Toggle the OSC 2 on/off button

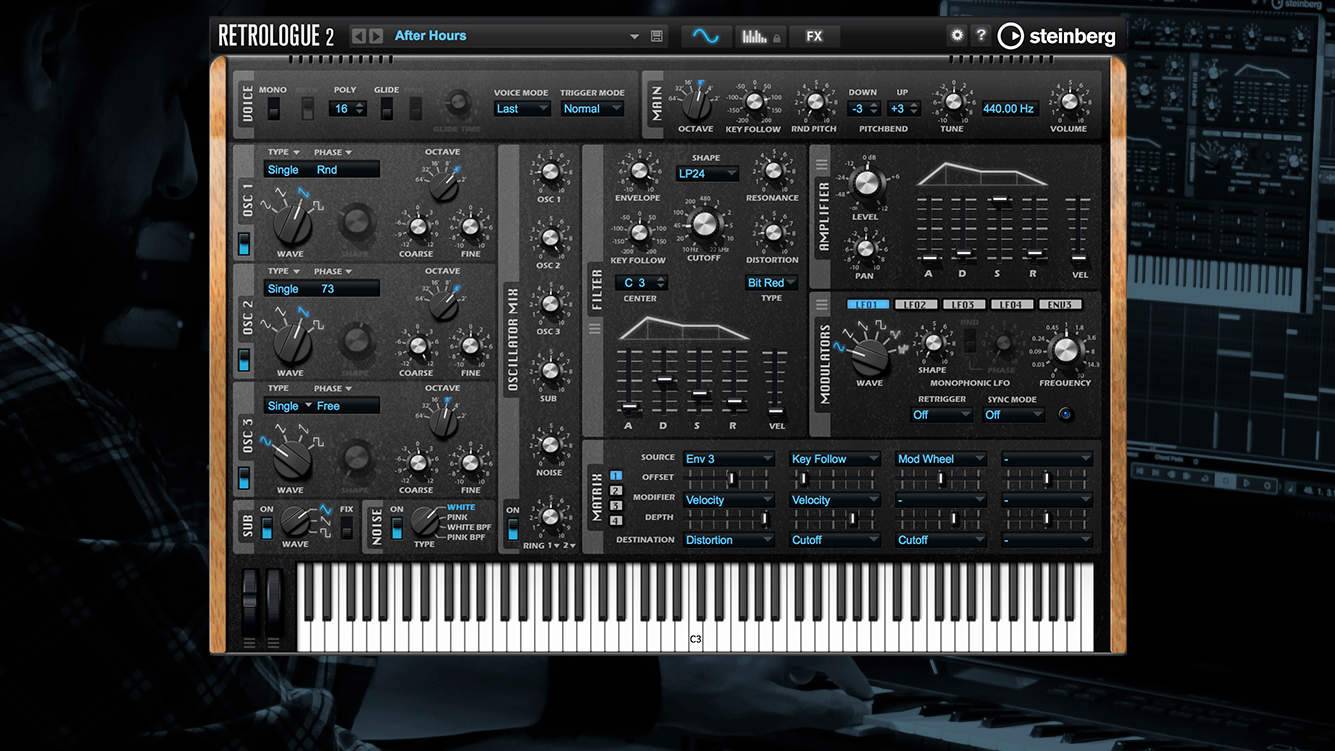point(243,360)
